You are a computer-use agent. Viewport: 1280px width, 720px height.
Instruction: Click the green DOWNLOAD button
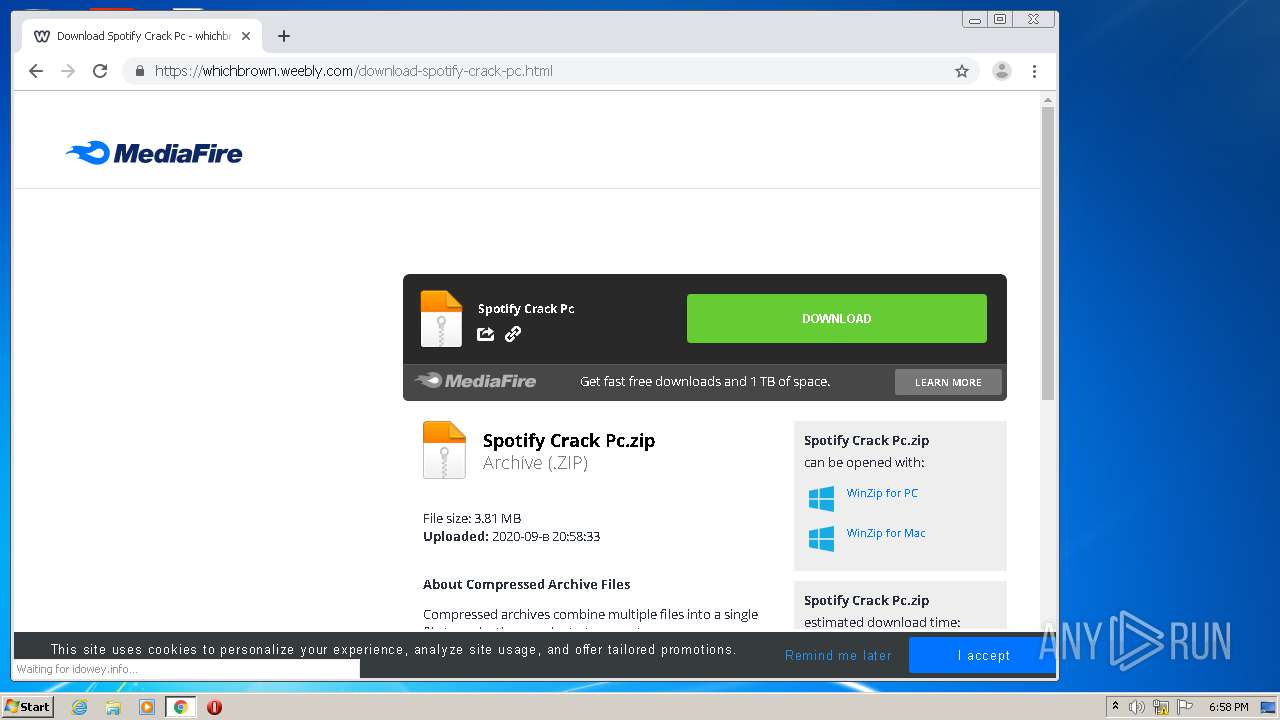click(837, 318)
